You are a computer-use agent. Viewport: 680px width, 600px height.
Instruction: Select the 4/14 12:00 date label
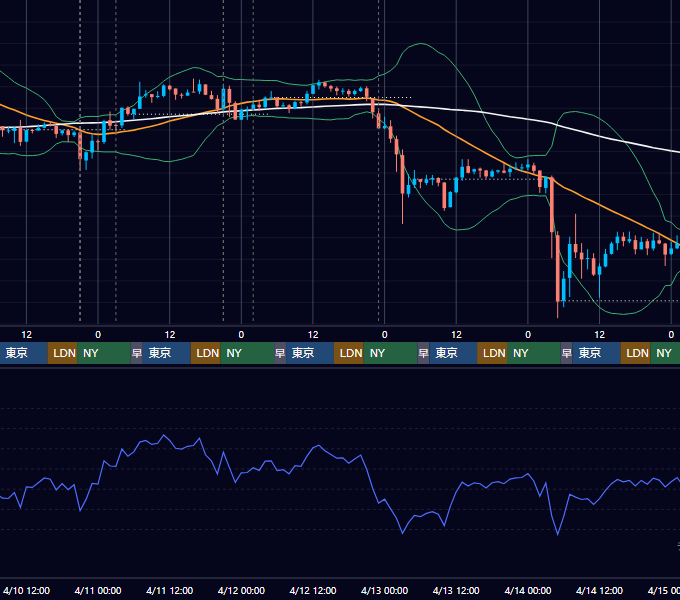tap(599, 590)
